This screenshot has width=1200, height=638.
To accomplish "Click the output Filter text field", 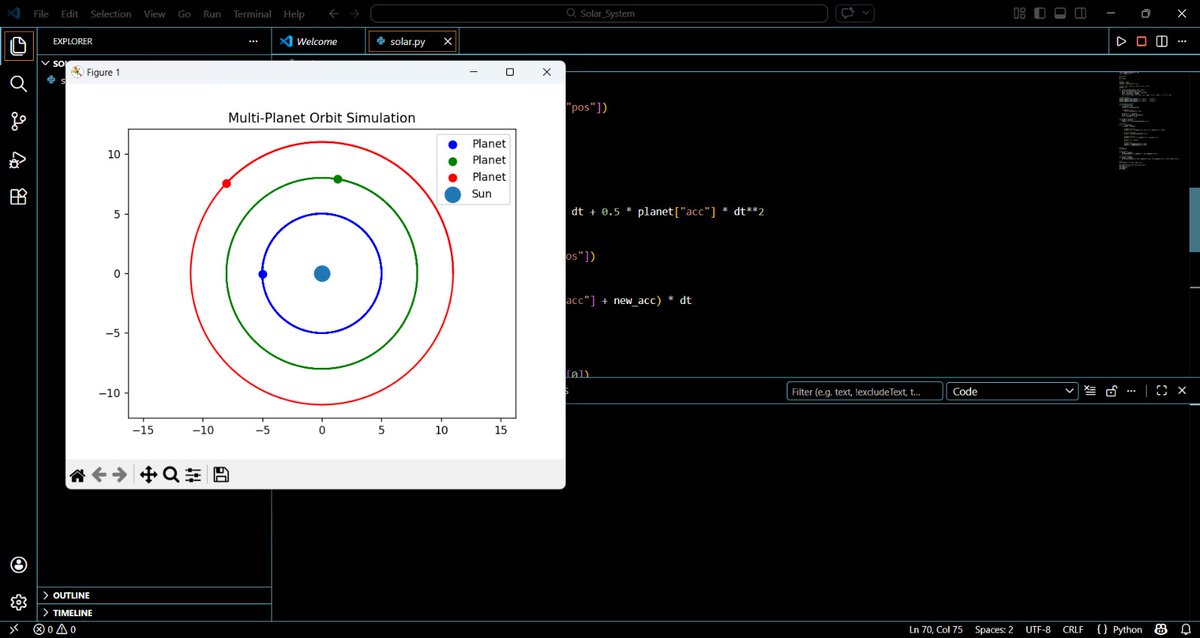I will (865, 391).
